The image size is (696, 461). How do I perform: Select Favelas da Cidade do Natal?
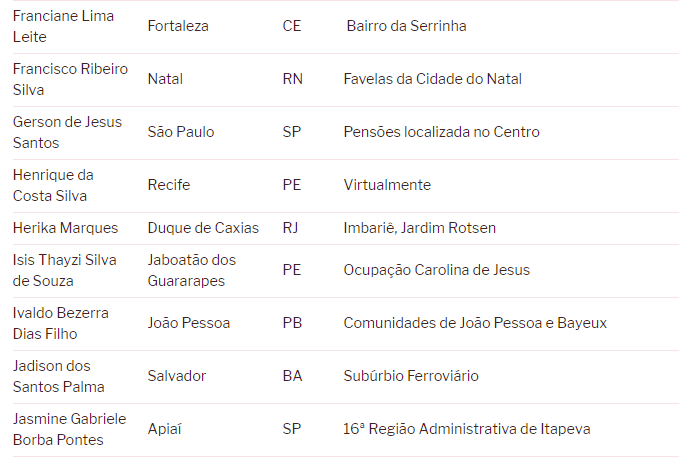[x=432, y=79]
